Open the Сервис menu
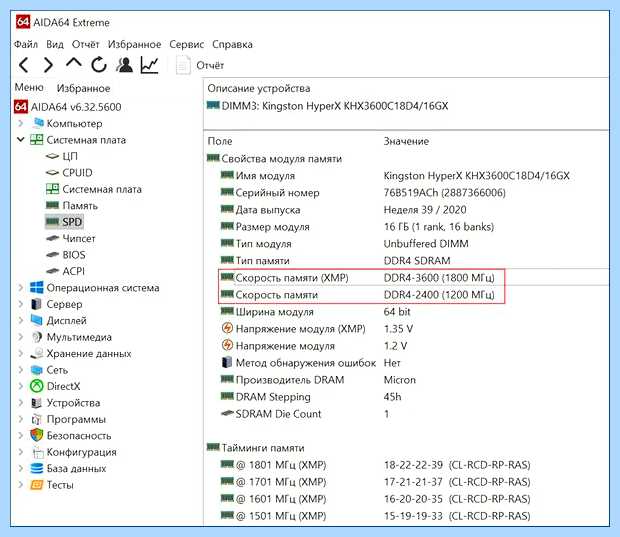This screenshot has width=620, height=537. [186, 44]
